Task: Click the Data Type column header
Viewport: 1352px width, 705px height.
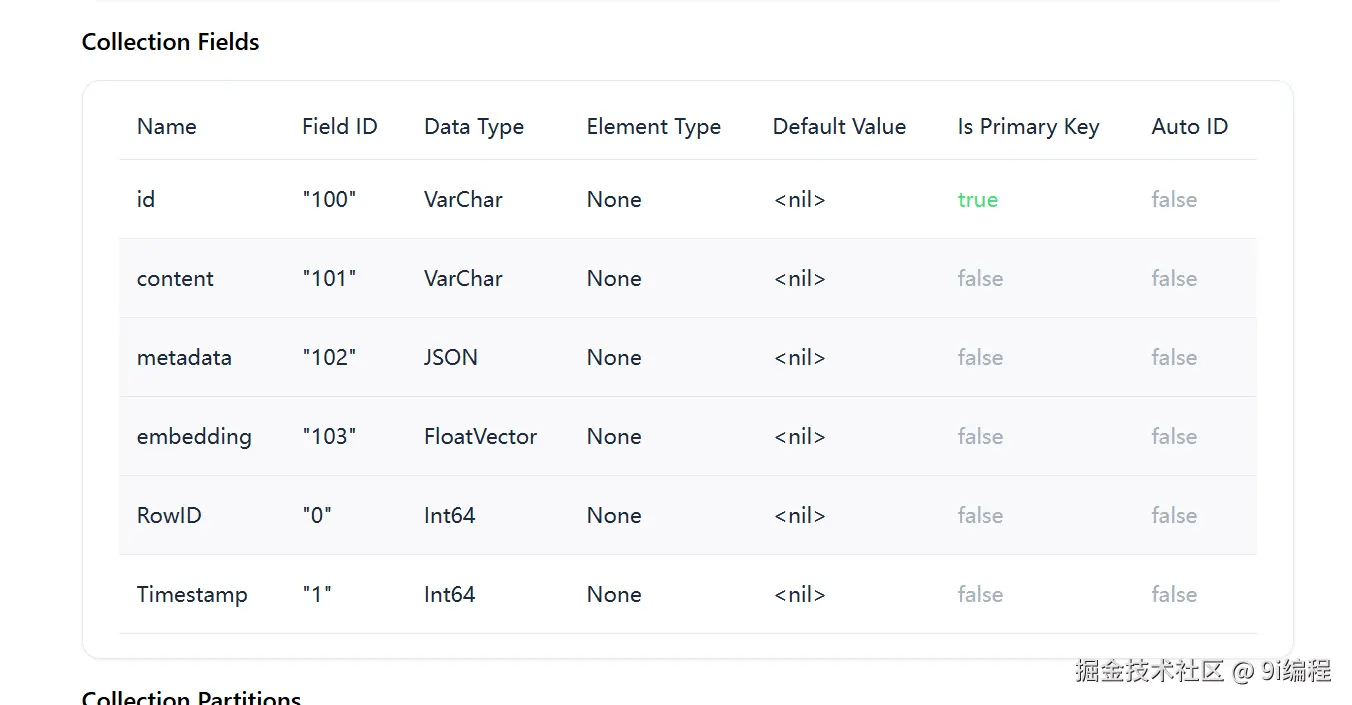Action: click(473, 127)
